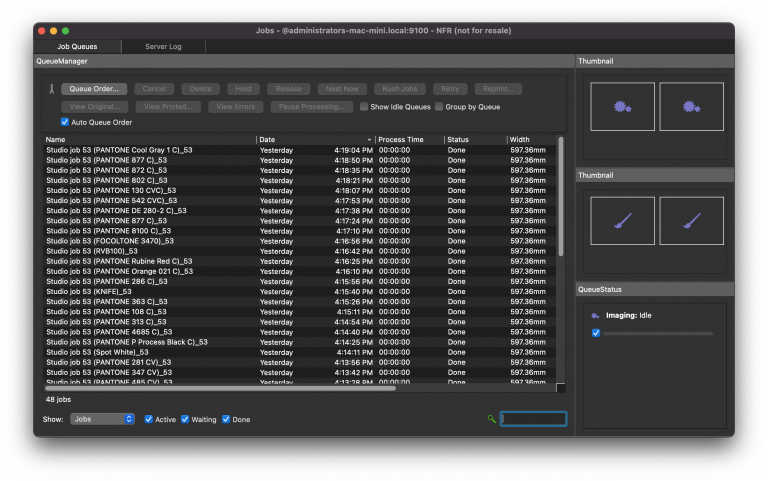The height and width of the screenshot is (481, 768).
Task: Select job PANTONE DE 280-2 C_53
Action: [x=300, y=211]
